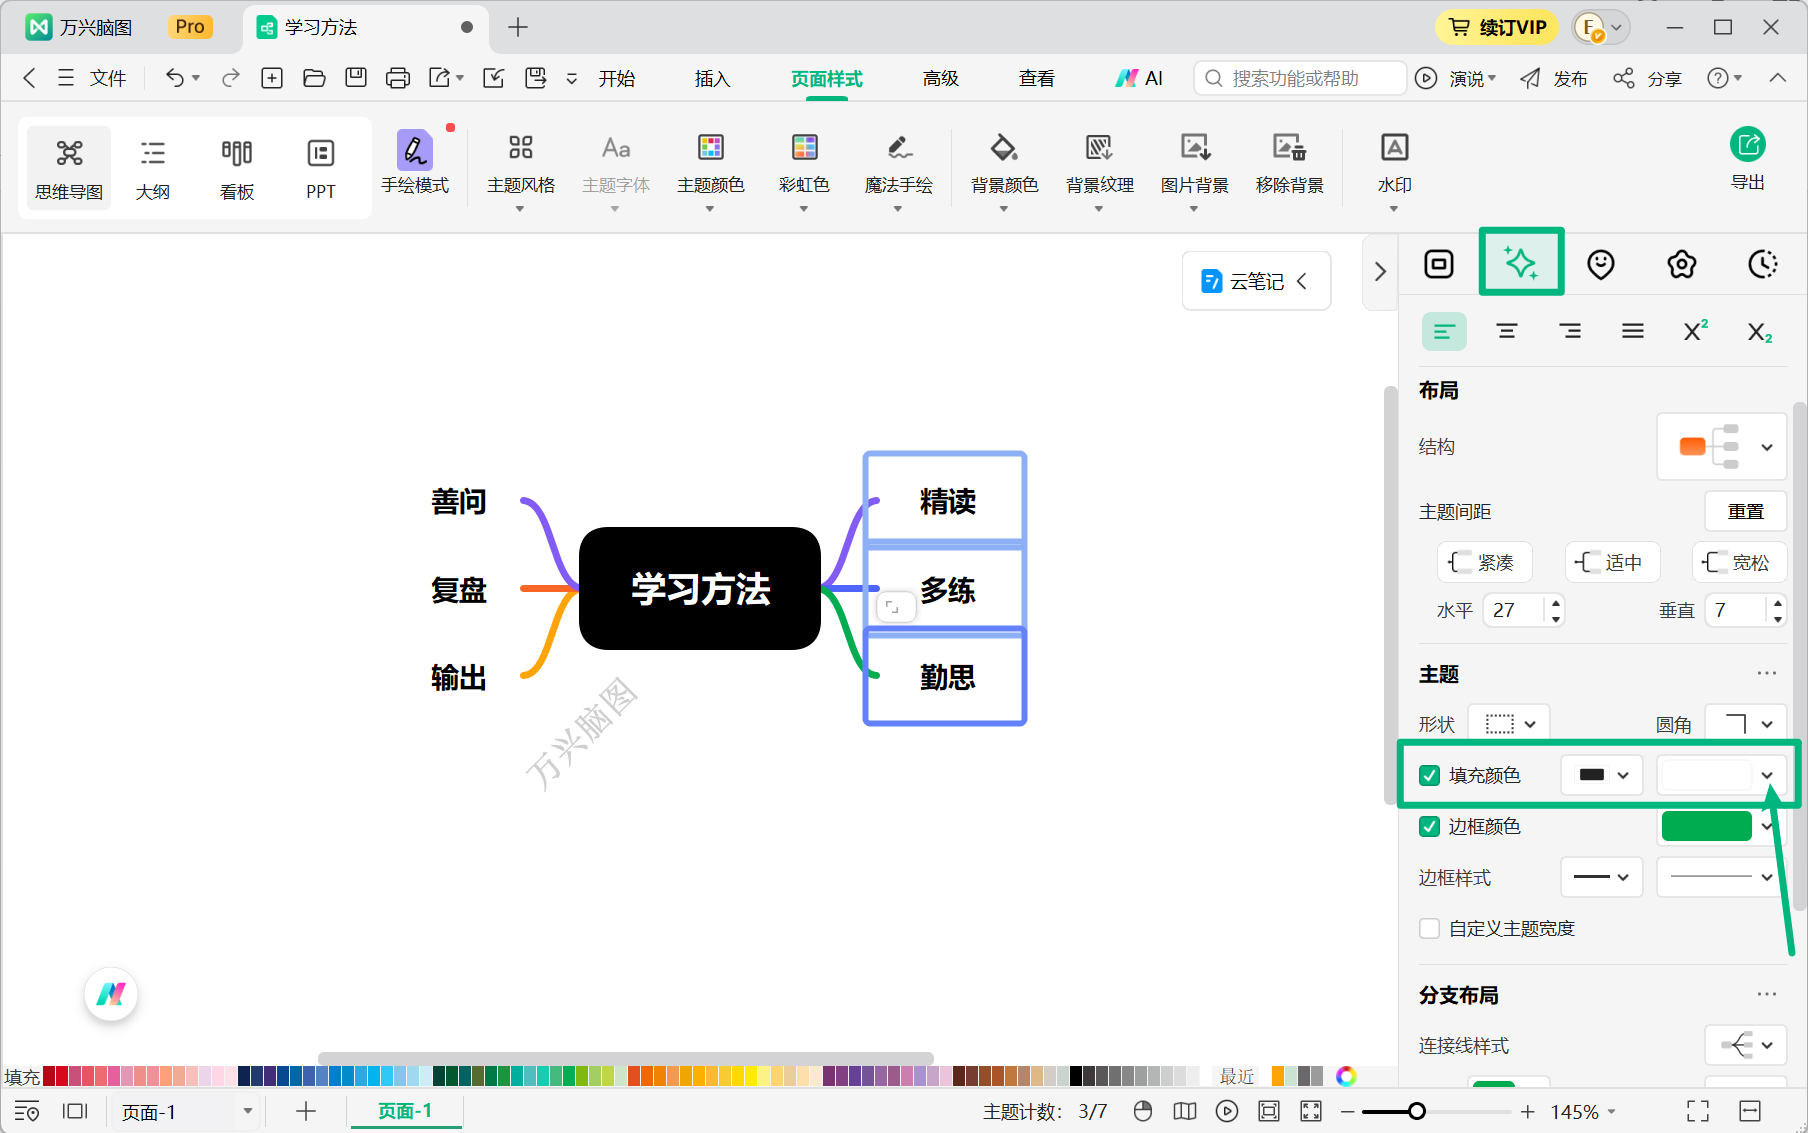Click remove background (移除背景)

pos(1289,166)
